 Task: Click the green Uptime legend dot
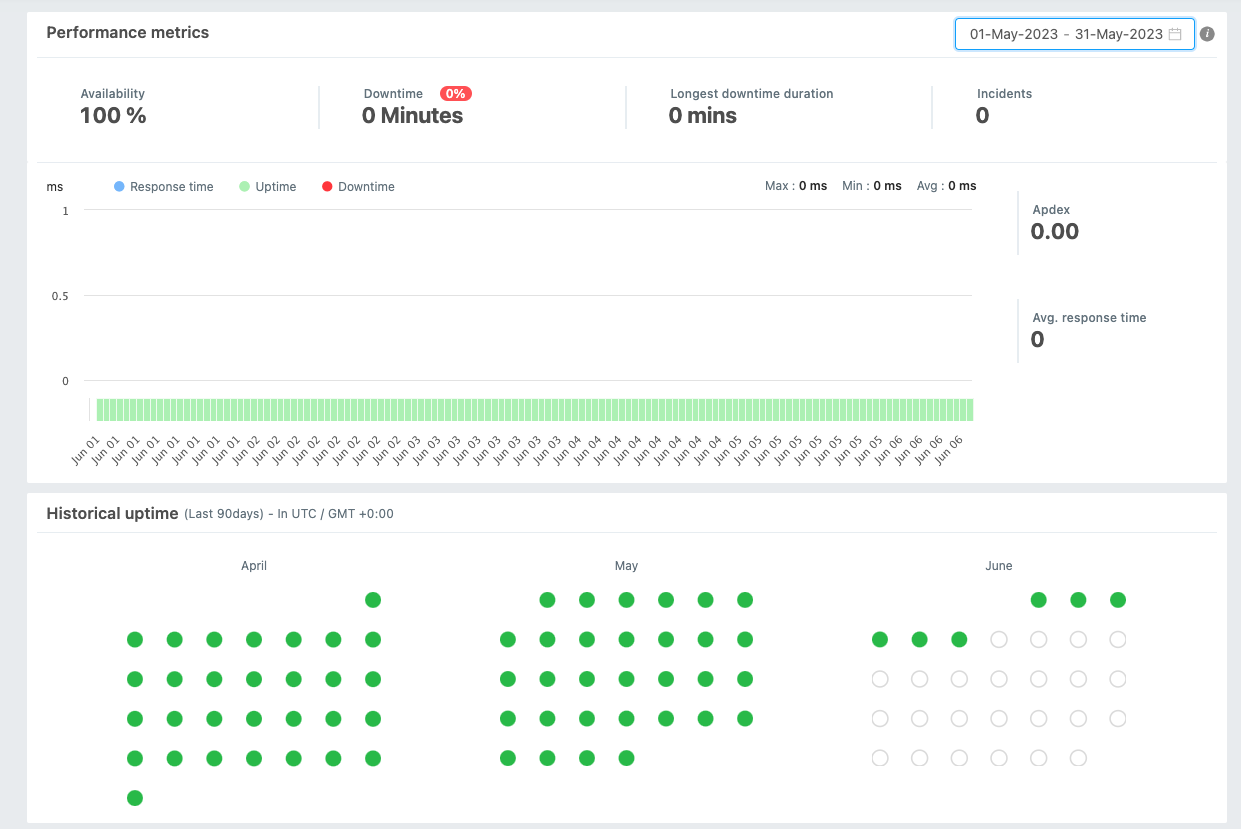(246, 186)
